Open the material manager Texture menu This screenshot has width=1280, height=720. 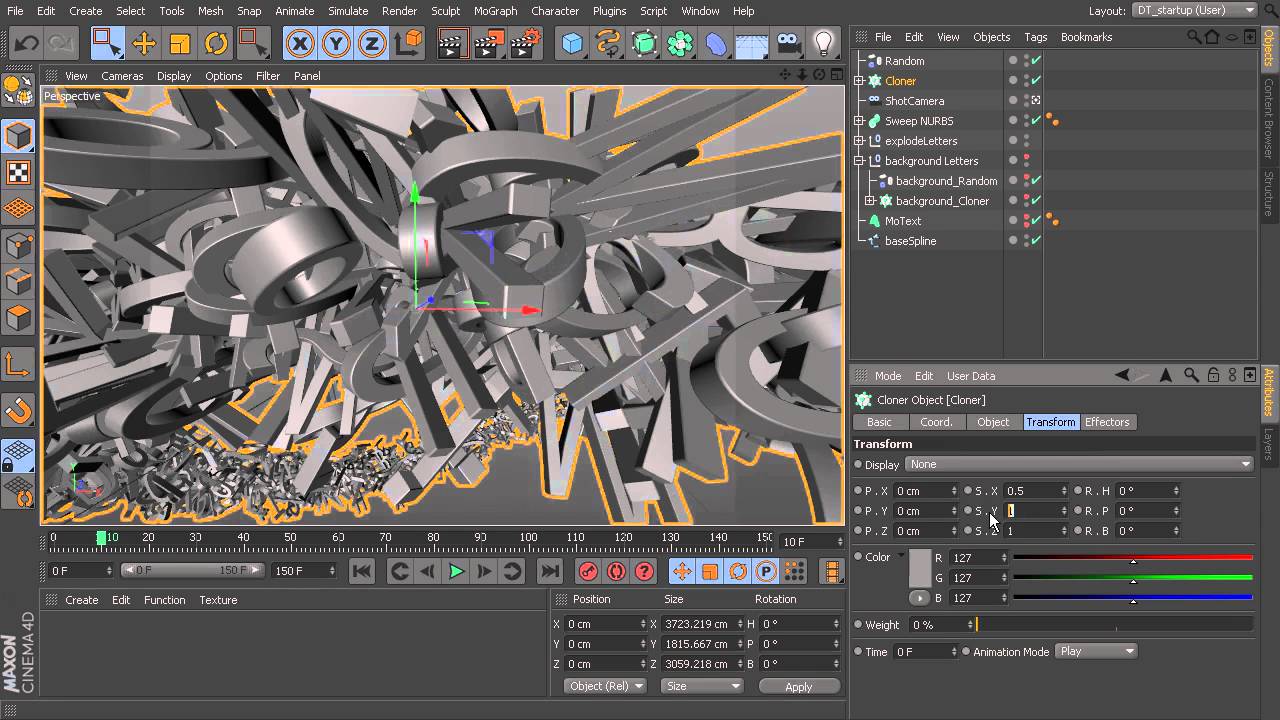click(218, 600)
